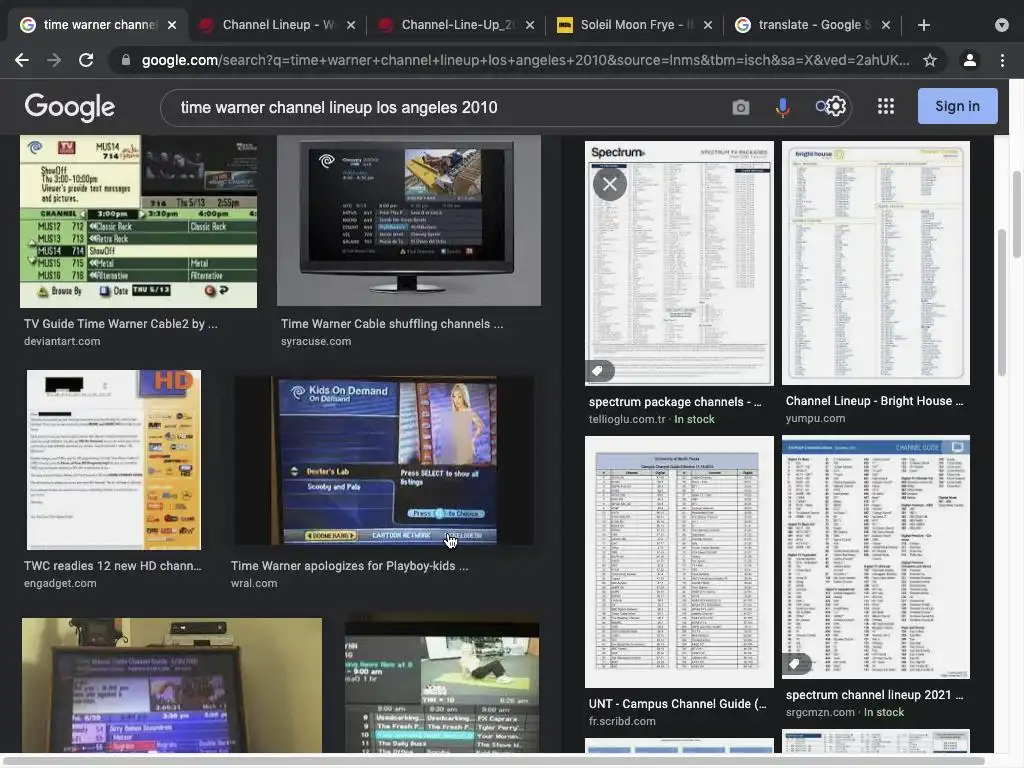Click 'UNT - Campus Channel Guide' title
The image size is (1024, 768).
click(677, 704)
